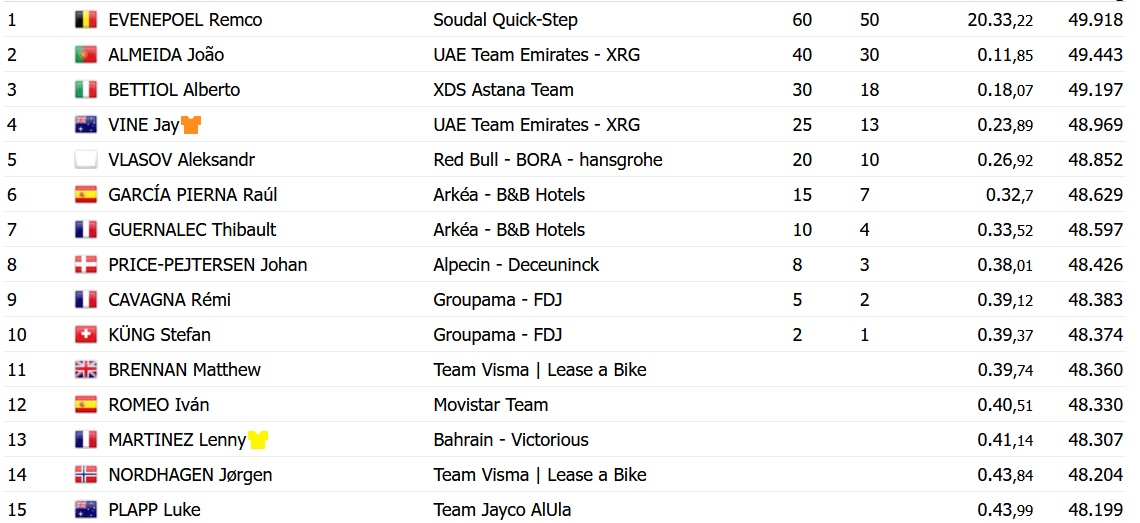Open the Movistar Team link
Viewport: 1140px width, 523px height.
pos(490,405)
